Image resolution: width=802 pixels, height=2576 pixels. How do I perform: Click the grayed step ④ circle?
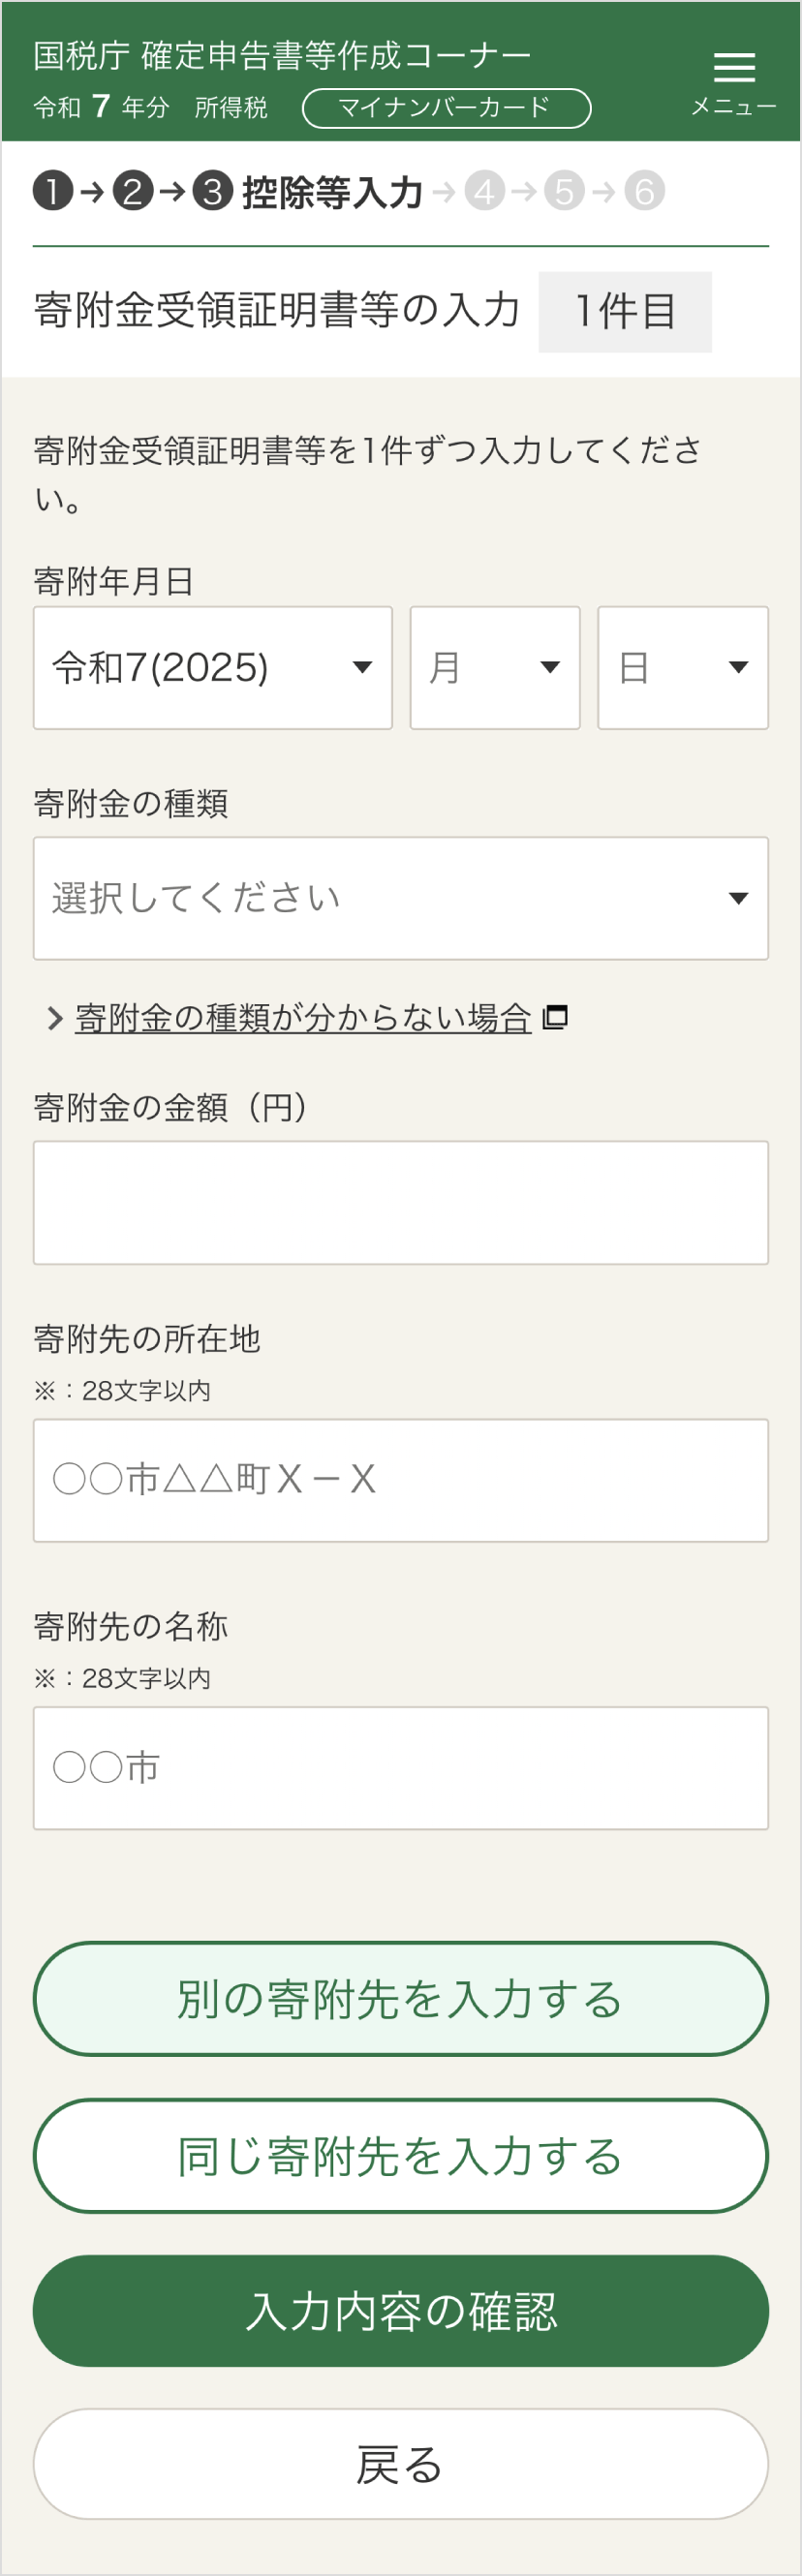pyautogui.click(x=483, y=190)
